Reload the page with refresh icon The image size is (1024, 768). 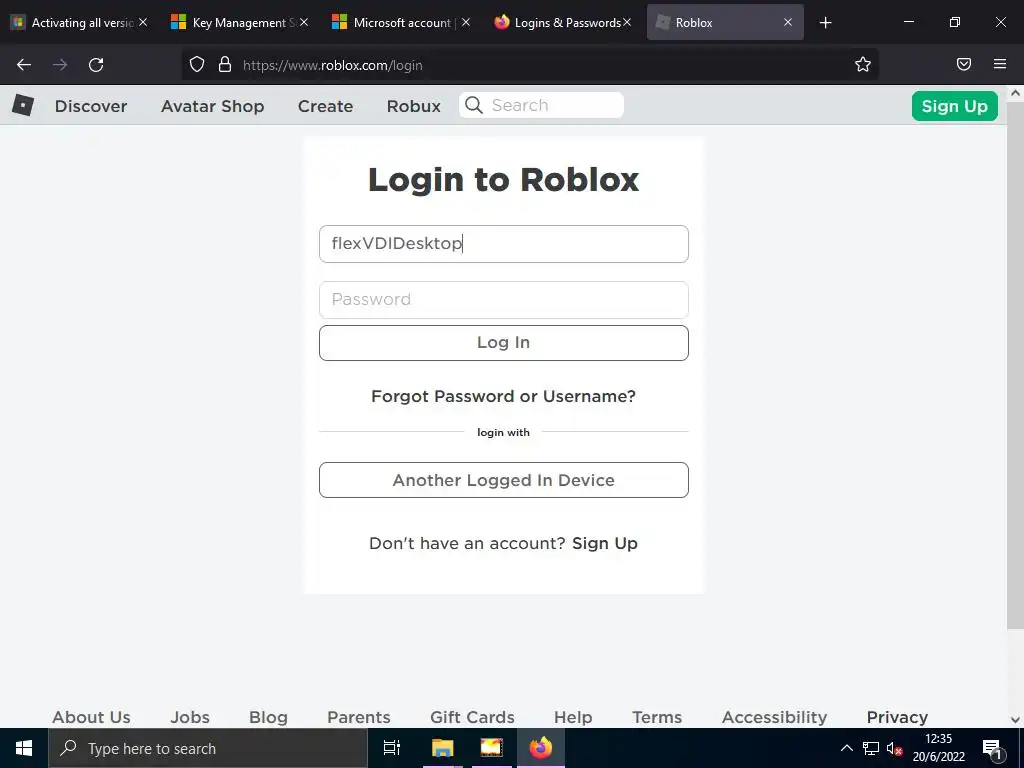coord(96,65)
